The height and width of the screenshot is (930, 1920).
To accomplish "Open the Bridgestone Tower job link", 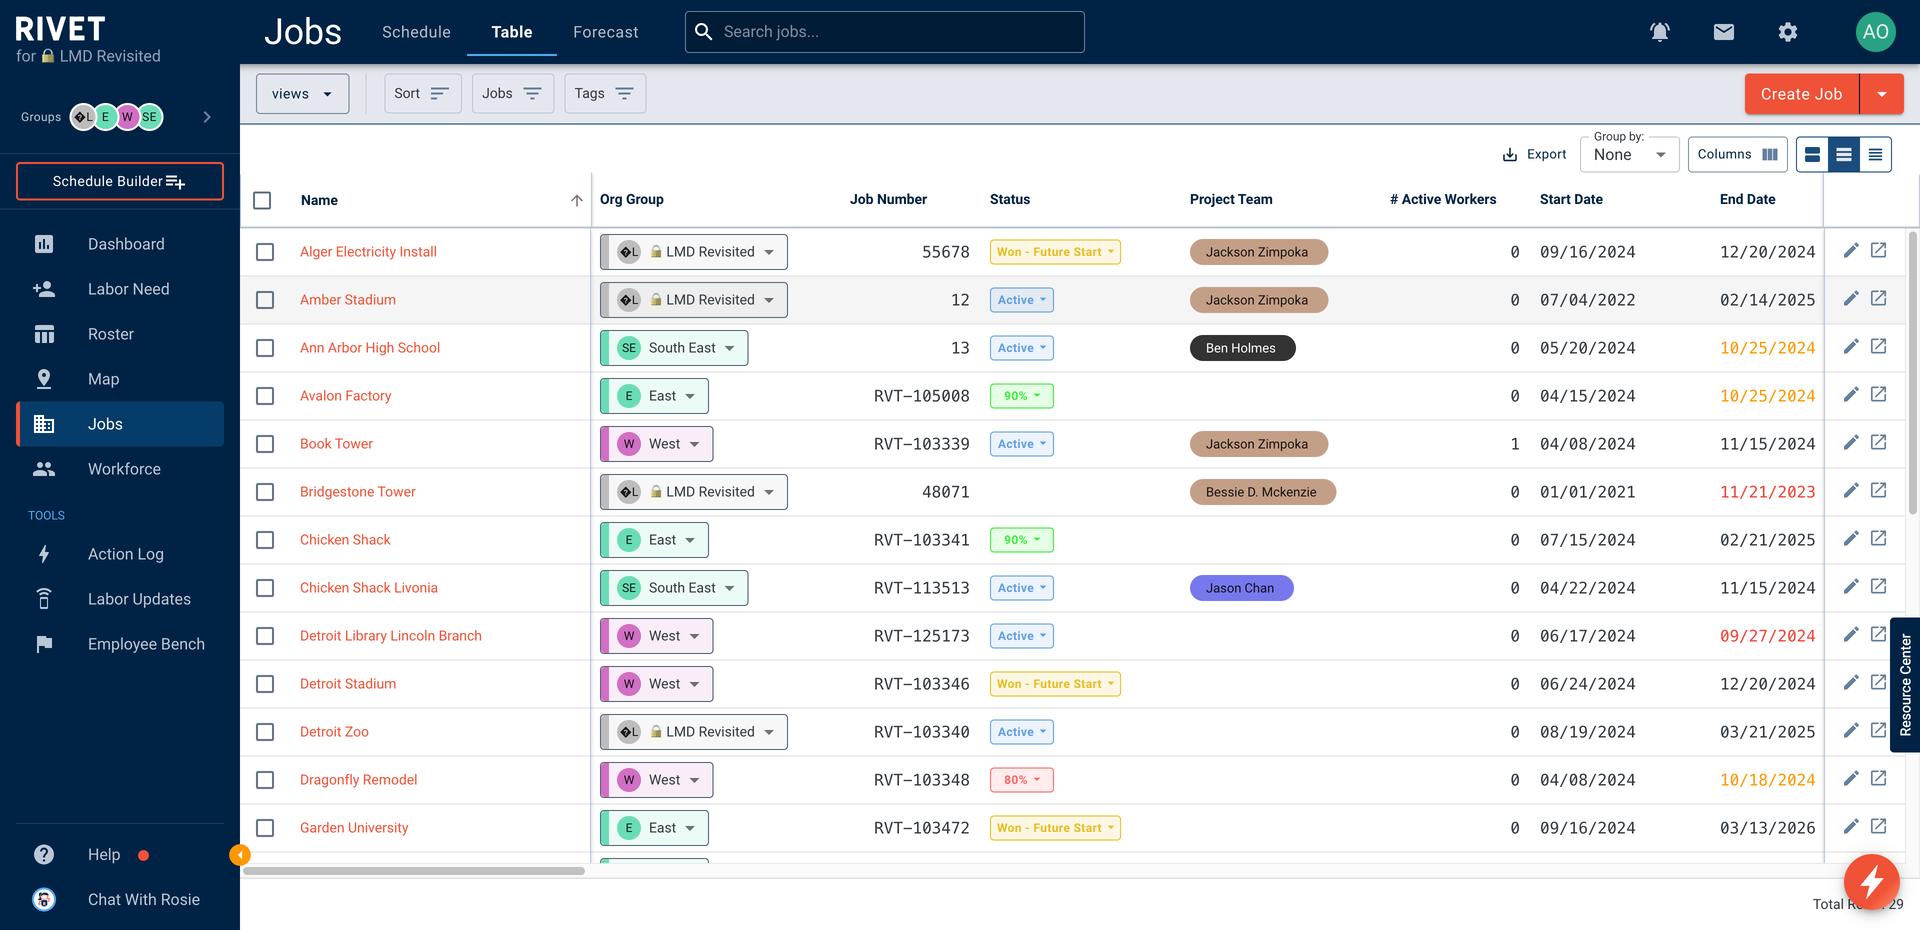I will tap(357, 491).
